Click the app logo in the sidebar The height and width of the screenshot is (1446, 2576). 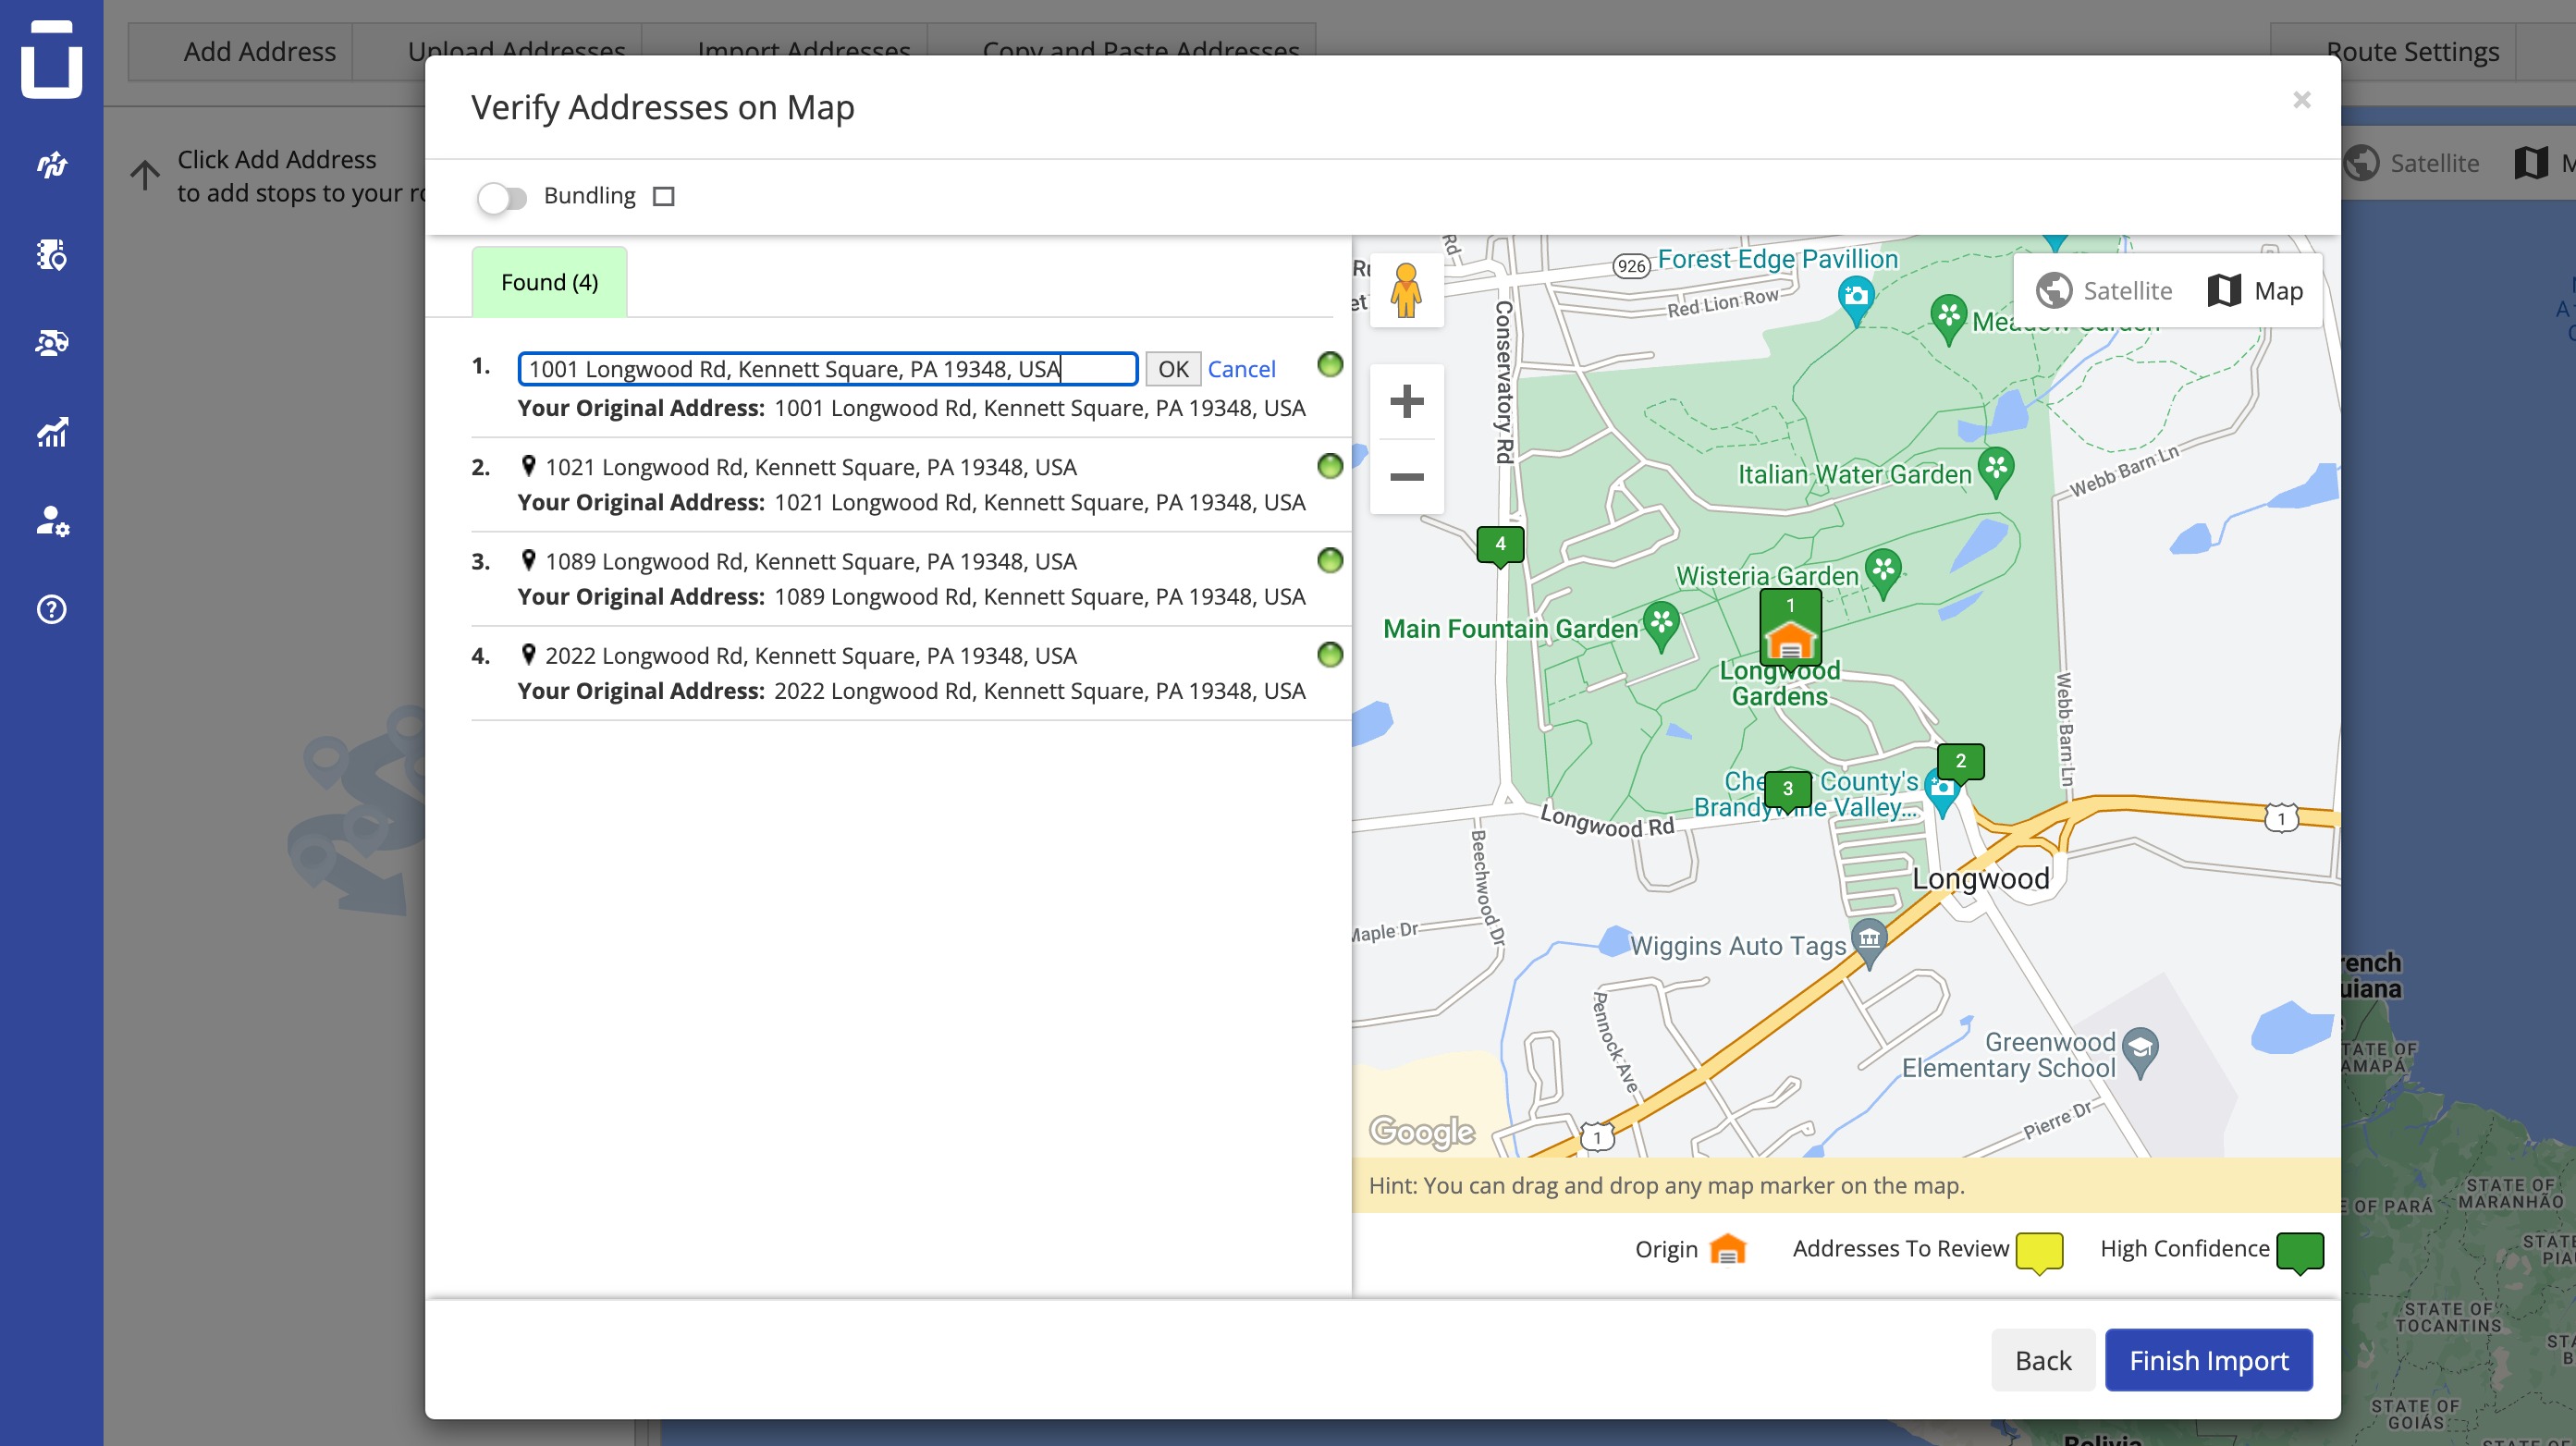click(x=51, y=58)
